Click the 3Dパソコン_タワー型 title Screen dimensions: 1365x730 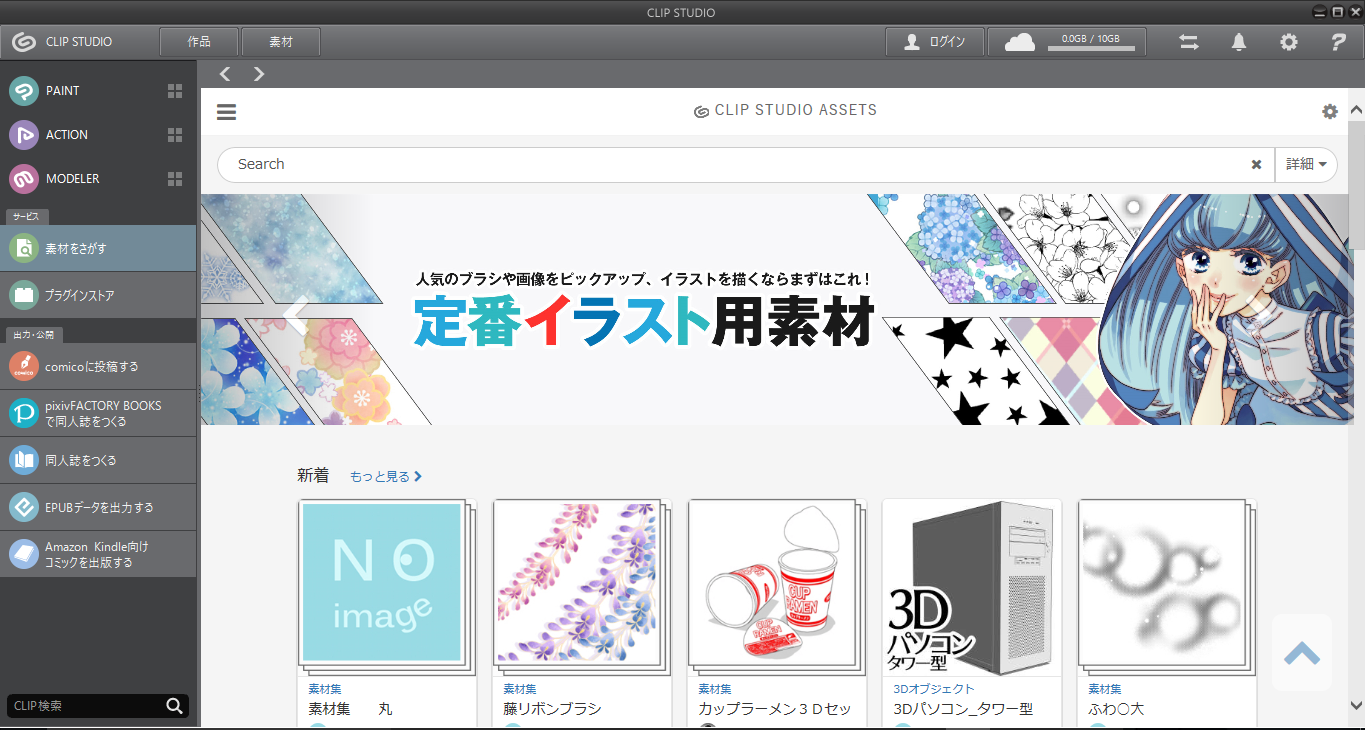963,709
